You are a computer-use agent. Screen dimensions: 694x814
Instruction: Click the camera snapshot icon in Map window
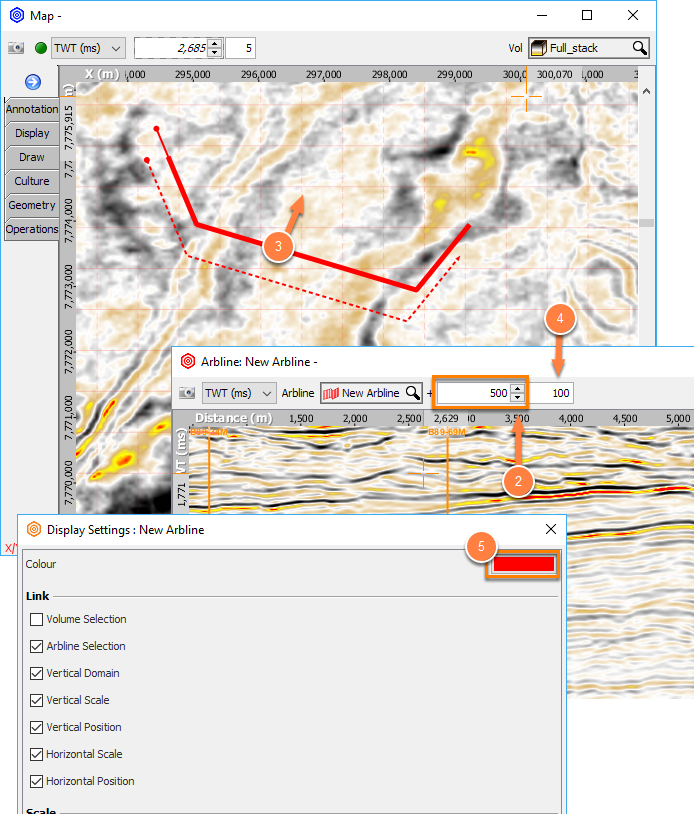tap(16, 48)
